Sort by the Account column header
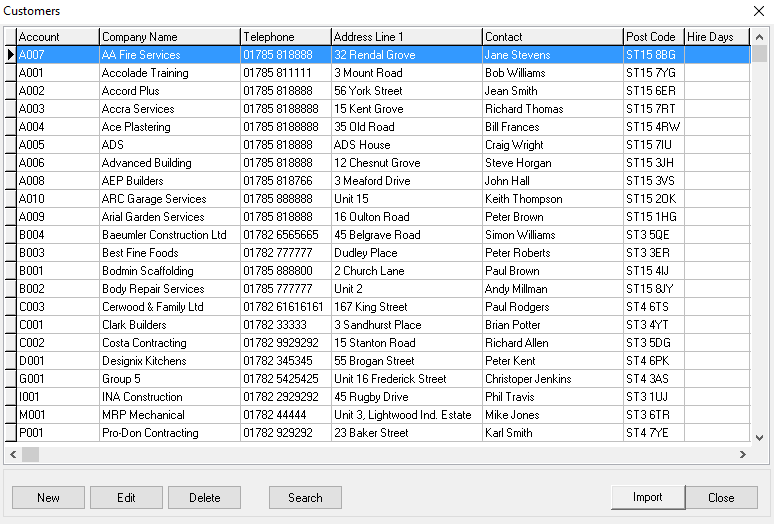The image size is (774, 524). pos(58,37)
